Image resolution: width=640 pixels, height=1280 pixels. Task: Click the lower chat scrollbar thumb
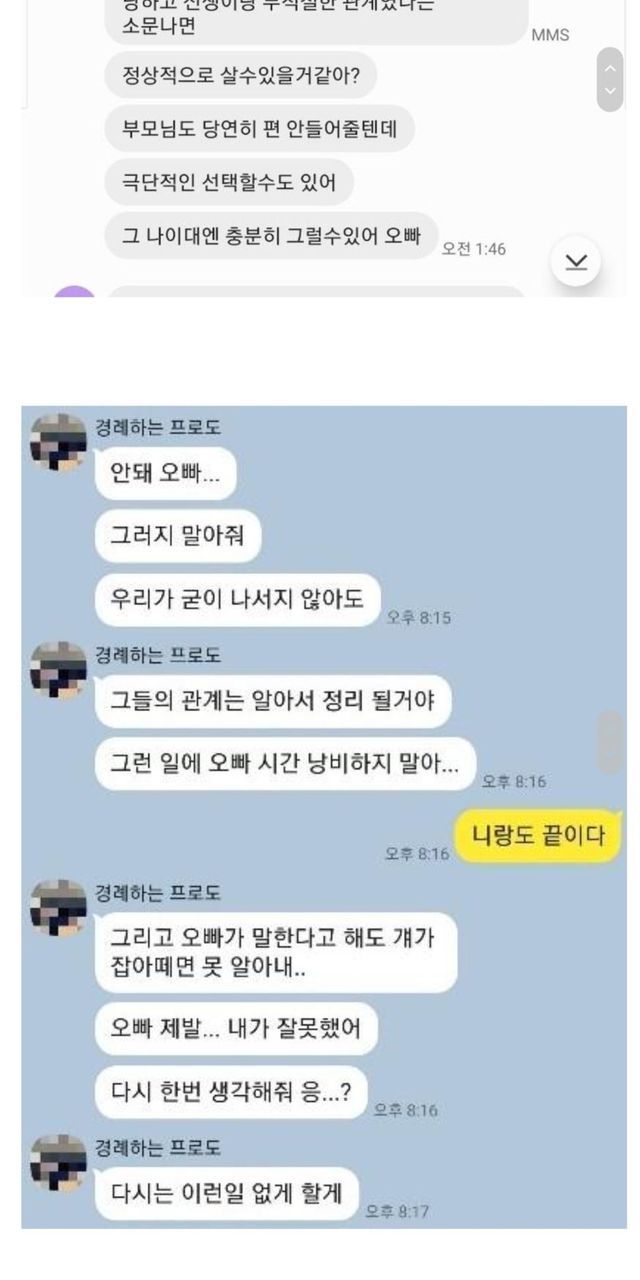(611, 742)
